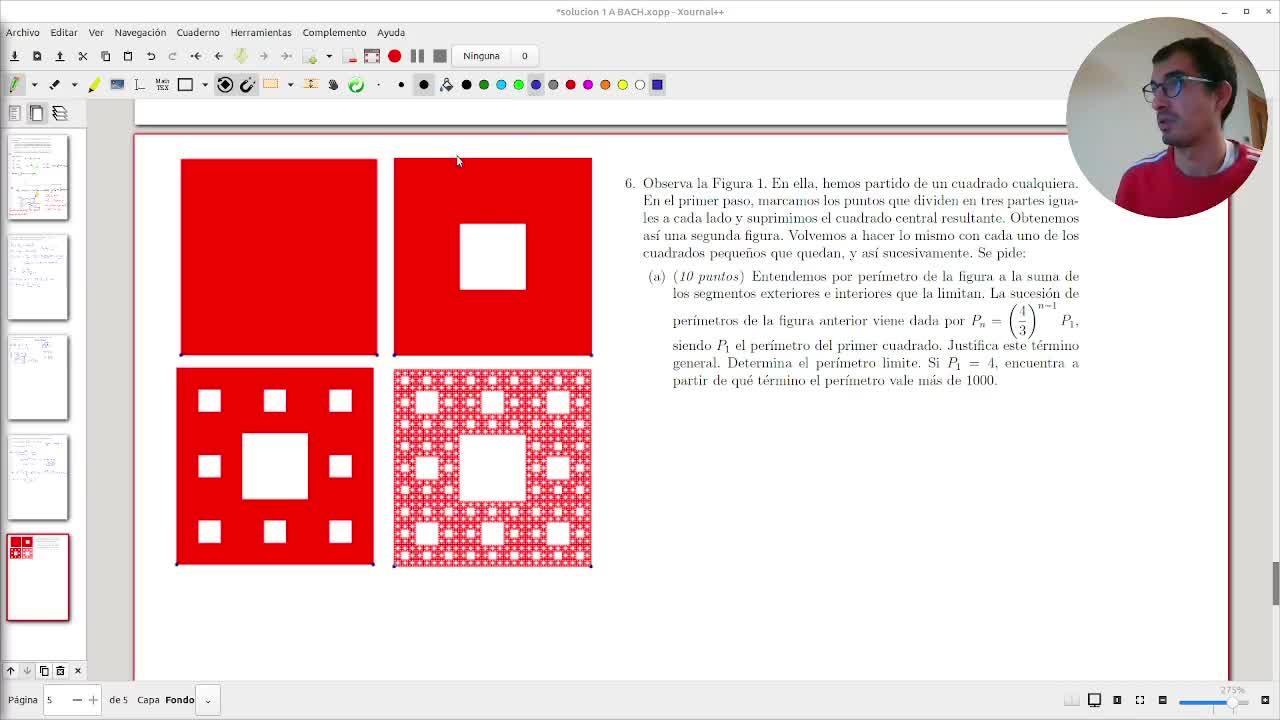Open the Math TeX tool
Viewport: 1280px width, 720px height.
pyautogui.click(x=162, y=85)
